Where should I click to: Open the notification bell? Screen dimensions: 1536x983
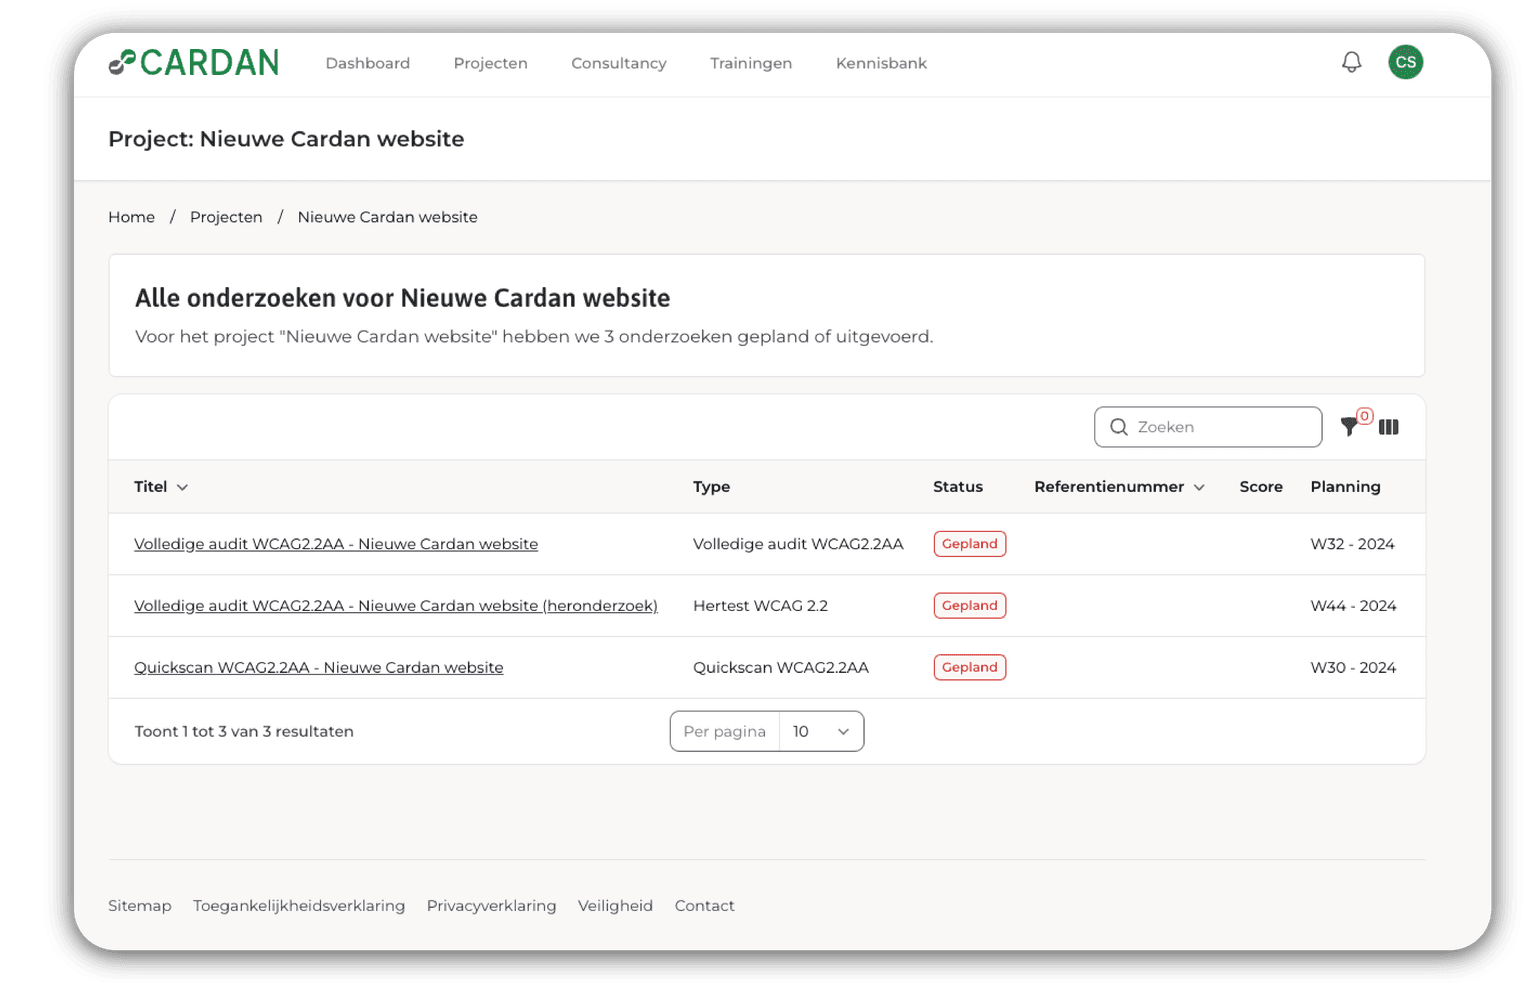pos(1351,62)
